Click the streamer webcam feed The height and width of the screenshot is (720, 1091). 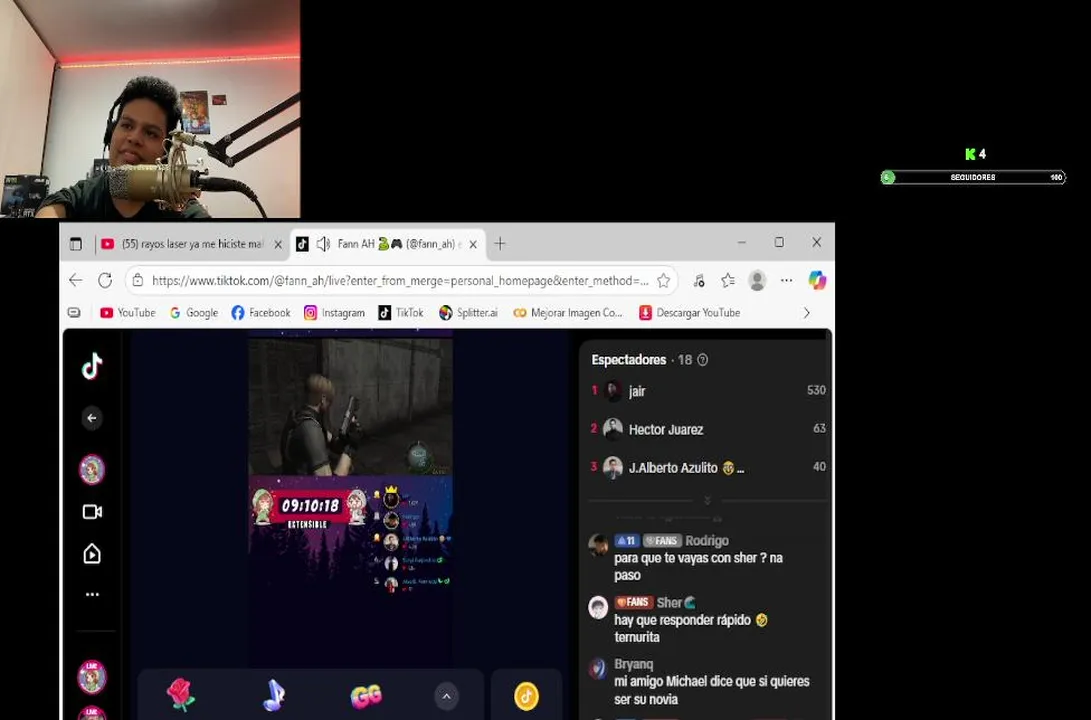(x=150, y=109)
